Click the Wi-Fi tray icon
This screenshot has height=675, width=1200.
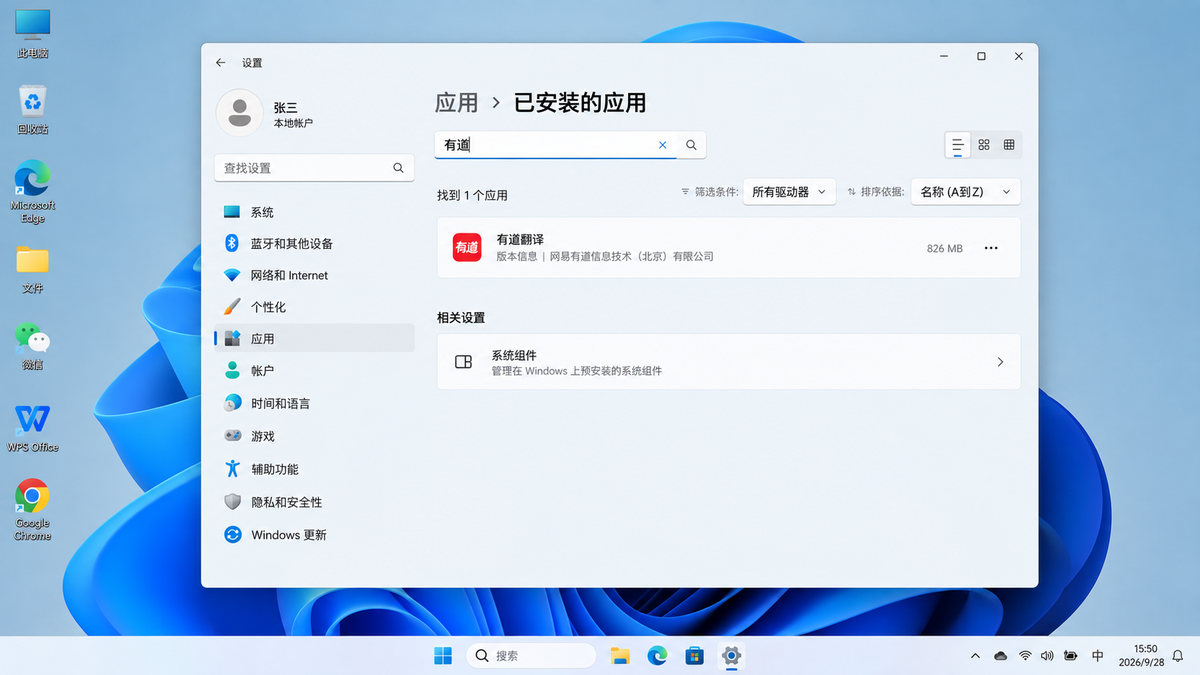(x=1025, y=656)
